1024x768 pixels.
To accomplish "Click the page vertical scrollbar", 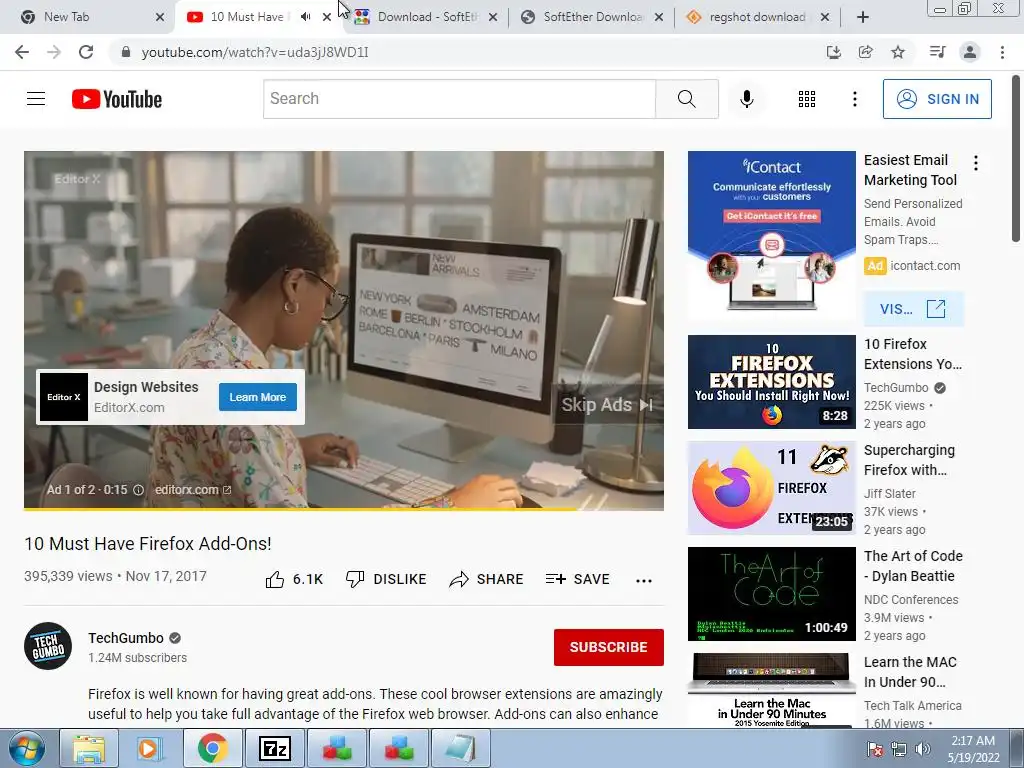I will (1016, 157).
